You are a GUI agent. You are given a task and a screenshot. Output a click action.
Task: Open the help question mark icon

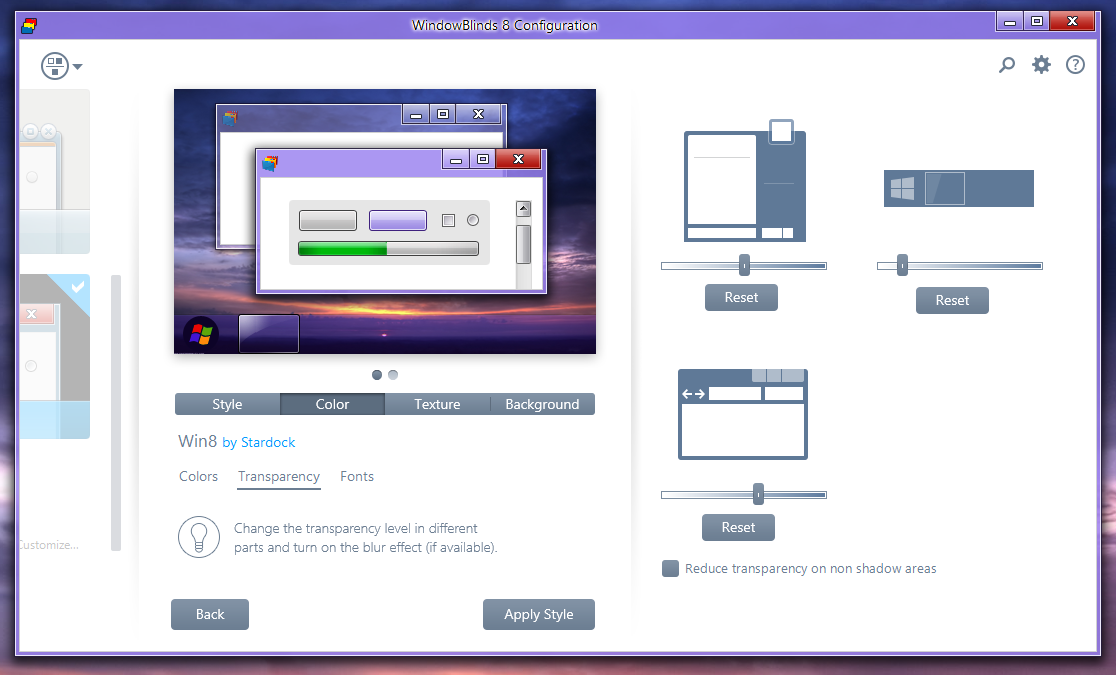point(1075,65)
